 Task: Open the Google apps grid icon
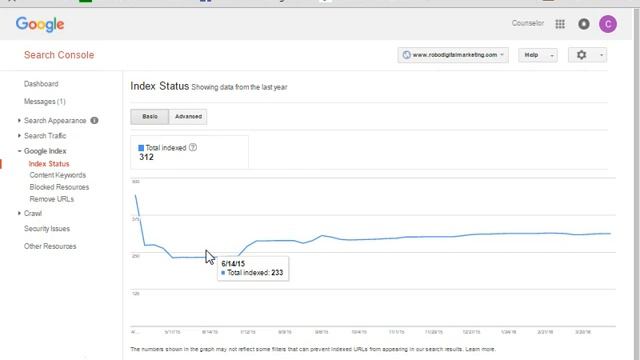[560, 24]
